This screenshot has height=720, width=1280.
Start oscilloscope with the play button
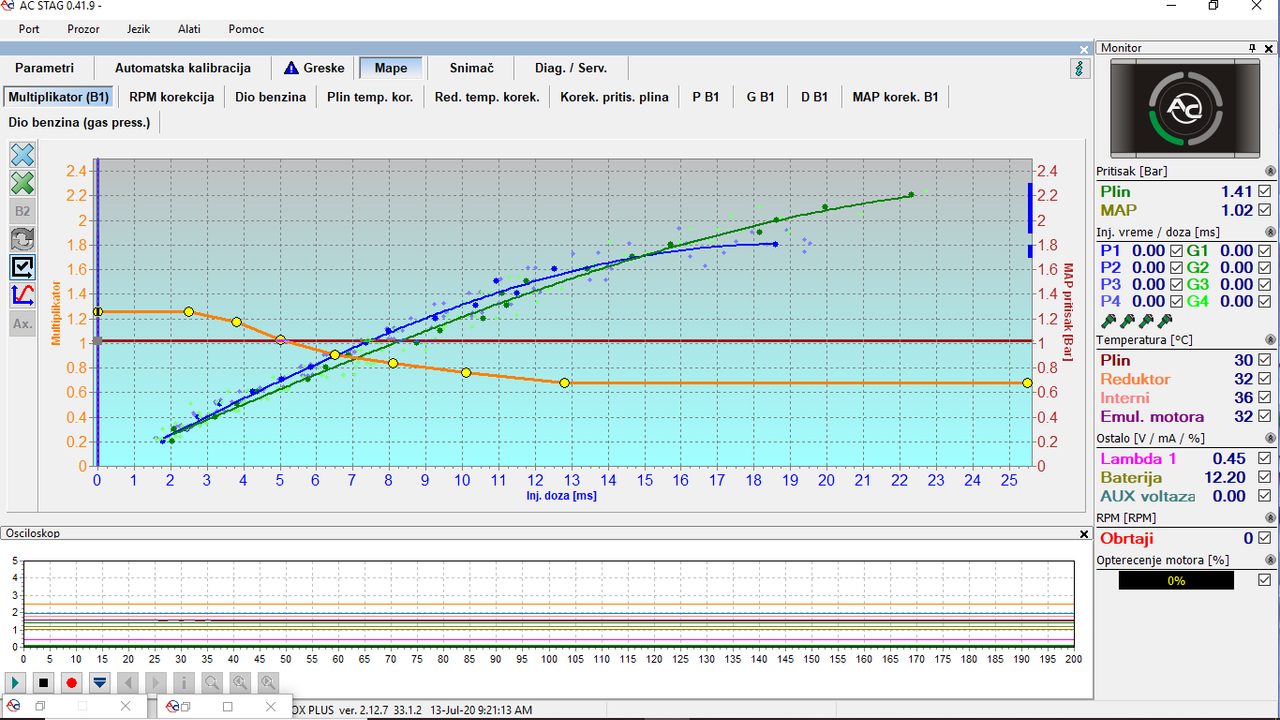point(16,683)
